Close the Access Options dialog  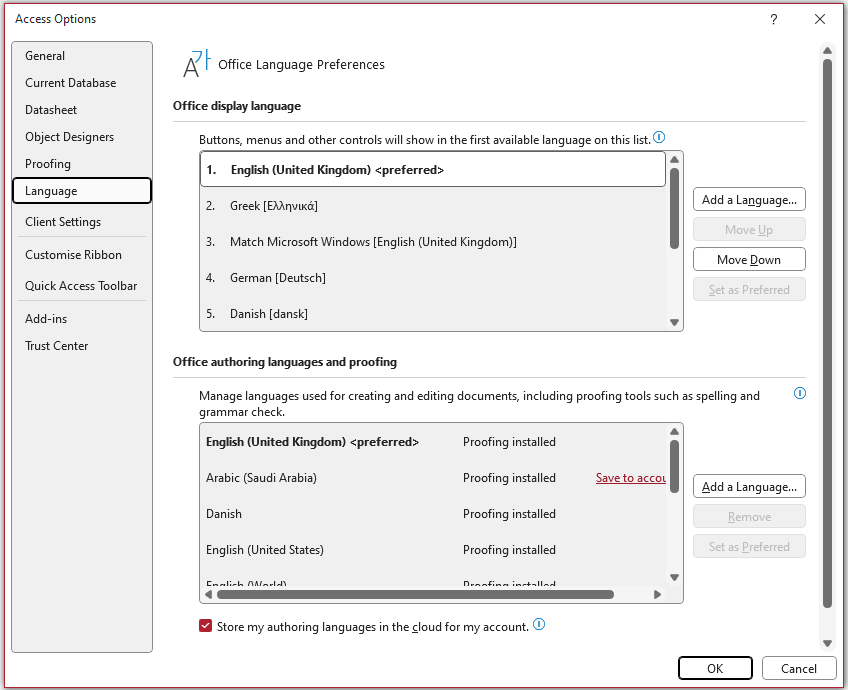click(820, 19)
